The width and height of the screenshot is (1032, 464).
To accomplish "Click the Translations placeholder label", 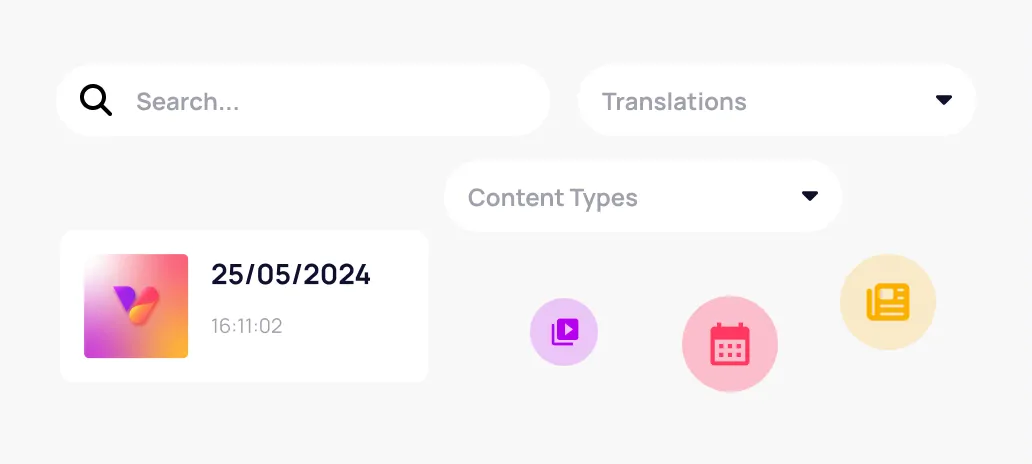I will 675,101.
